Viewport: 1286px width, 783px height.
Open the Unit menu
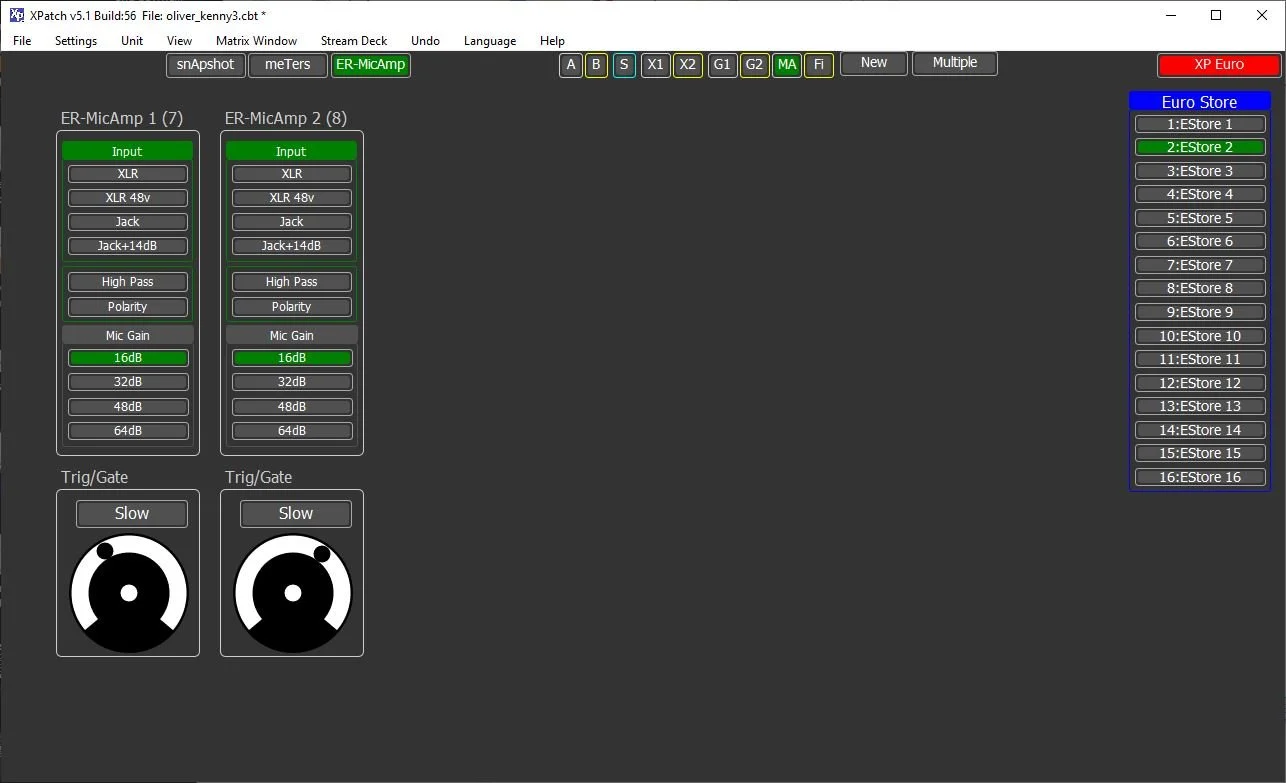[x=132, y=41]
